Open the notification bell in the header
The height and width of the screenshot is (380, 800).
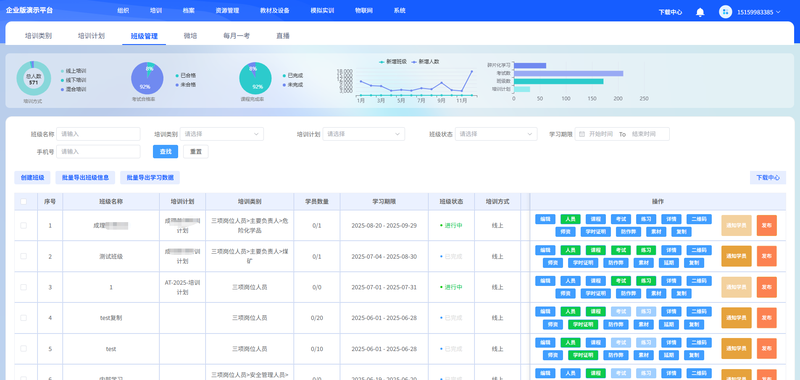tap(700, 12)
